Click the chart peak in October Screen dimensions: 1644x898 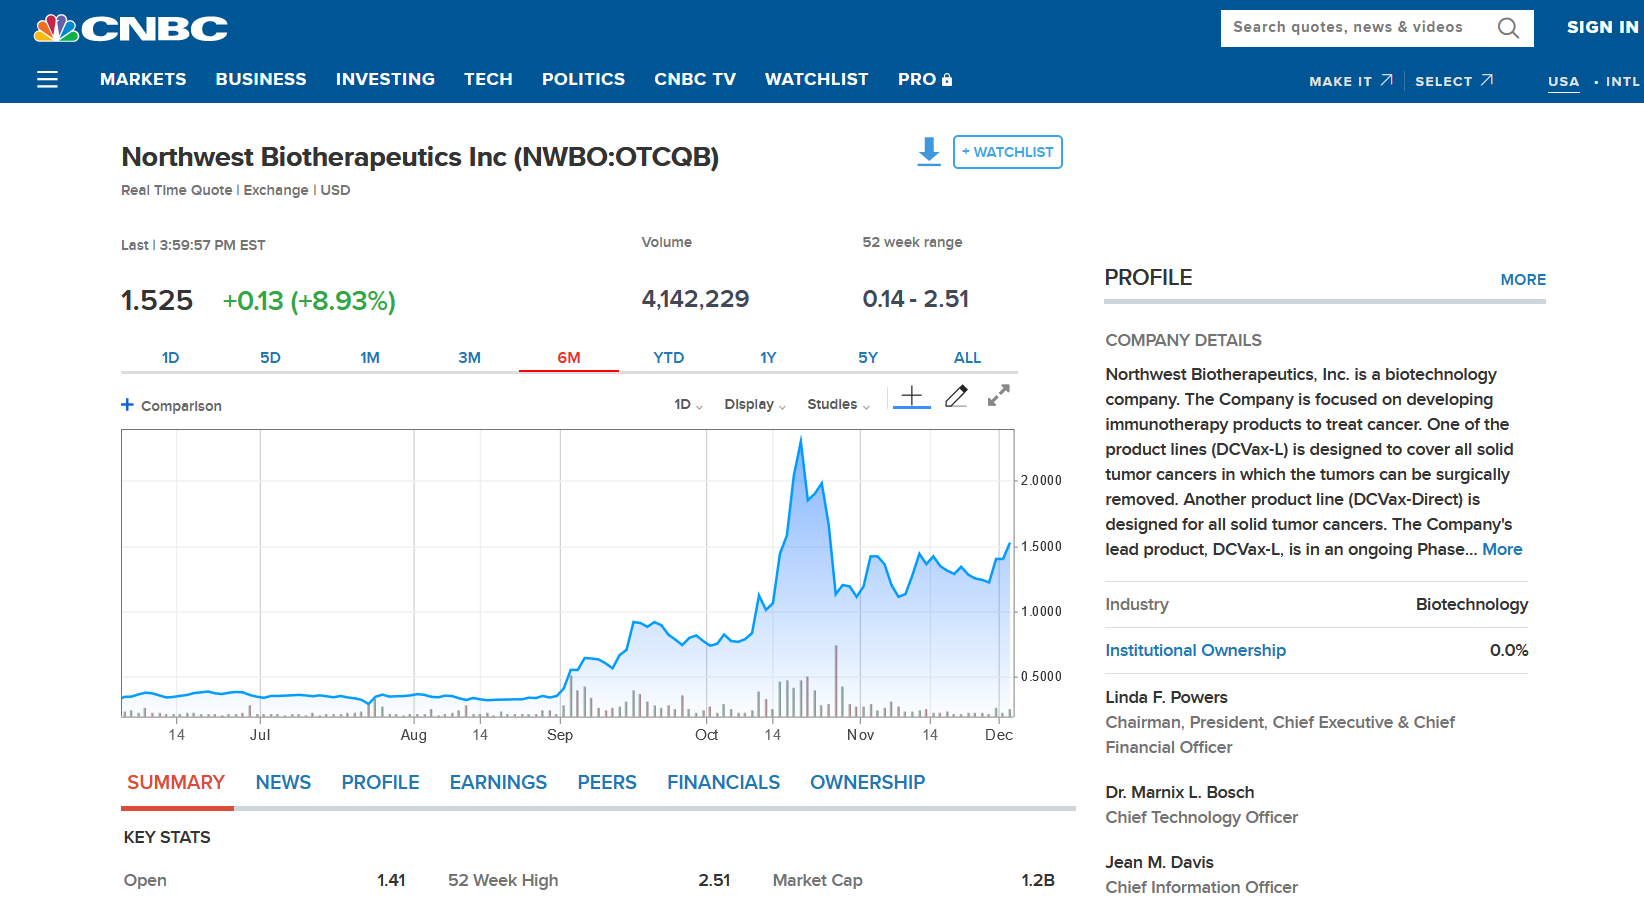click(x=801, y=439)
